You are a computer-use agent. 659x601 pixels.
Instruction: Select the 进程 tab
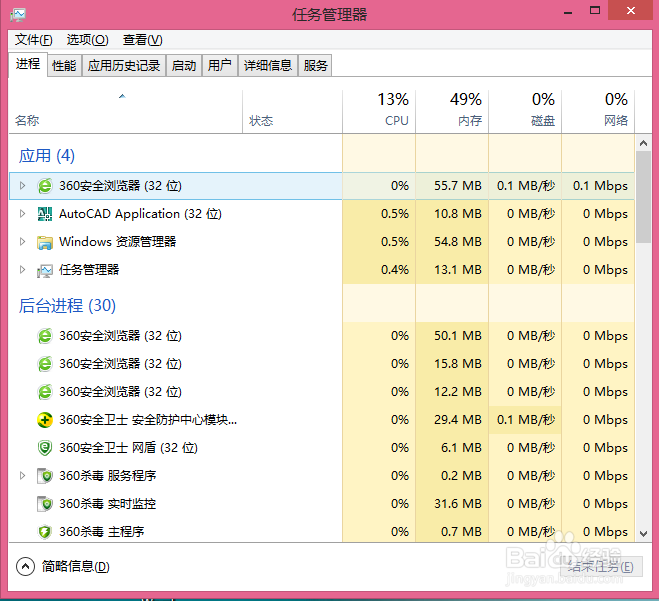coord(28,64)
